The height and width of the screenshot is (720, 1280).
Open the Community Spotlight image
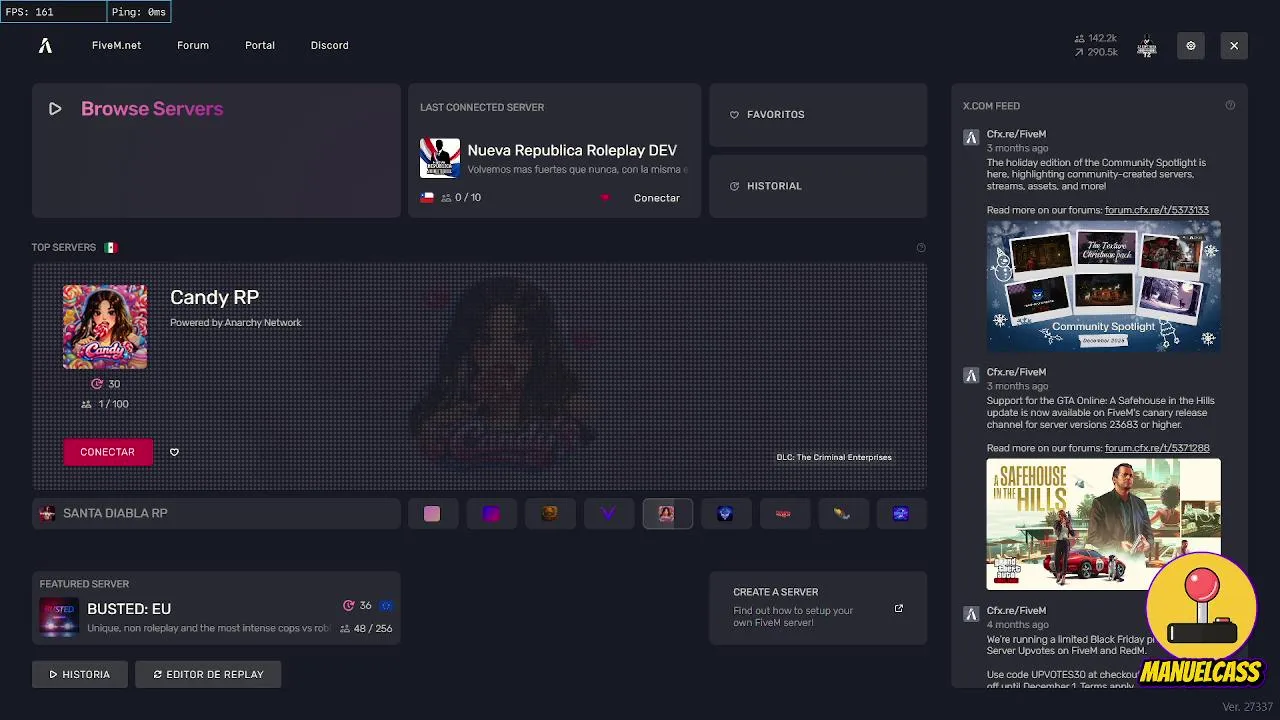[1104, 286]
